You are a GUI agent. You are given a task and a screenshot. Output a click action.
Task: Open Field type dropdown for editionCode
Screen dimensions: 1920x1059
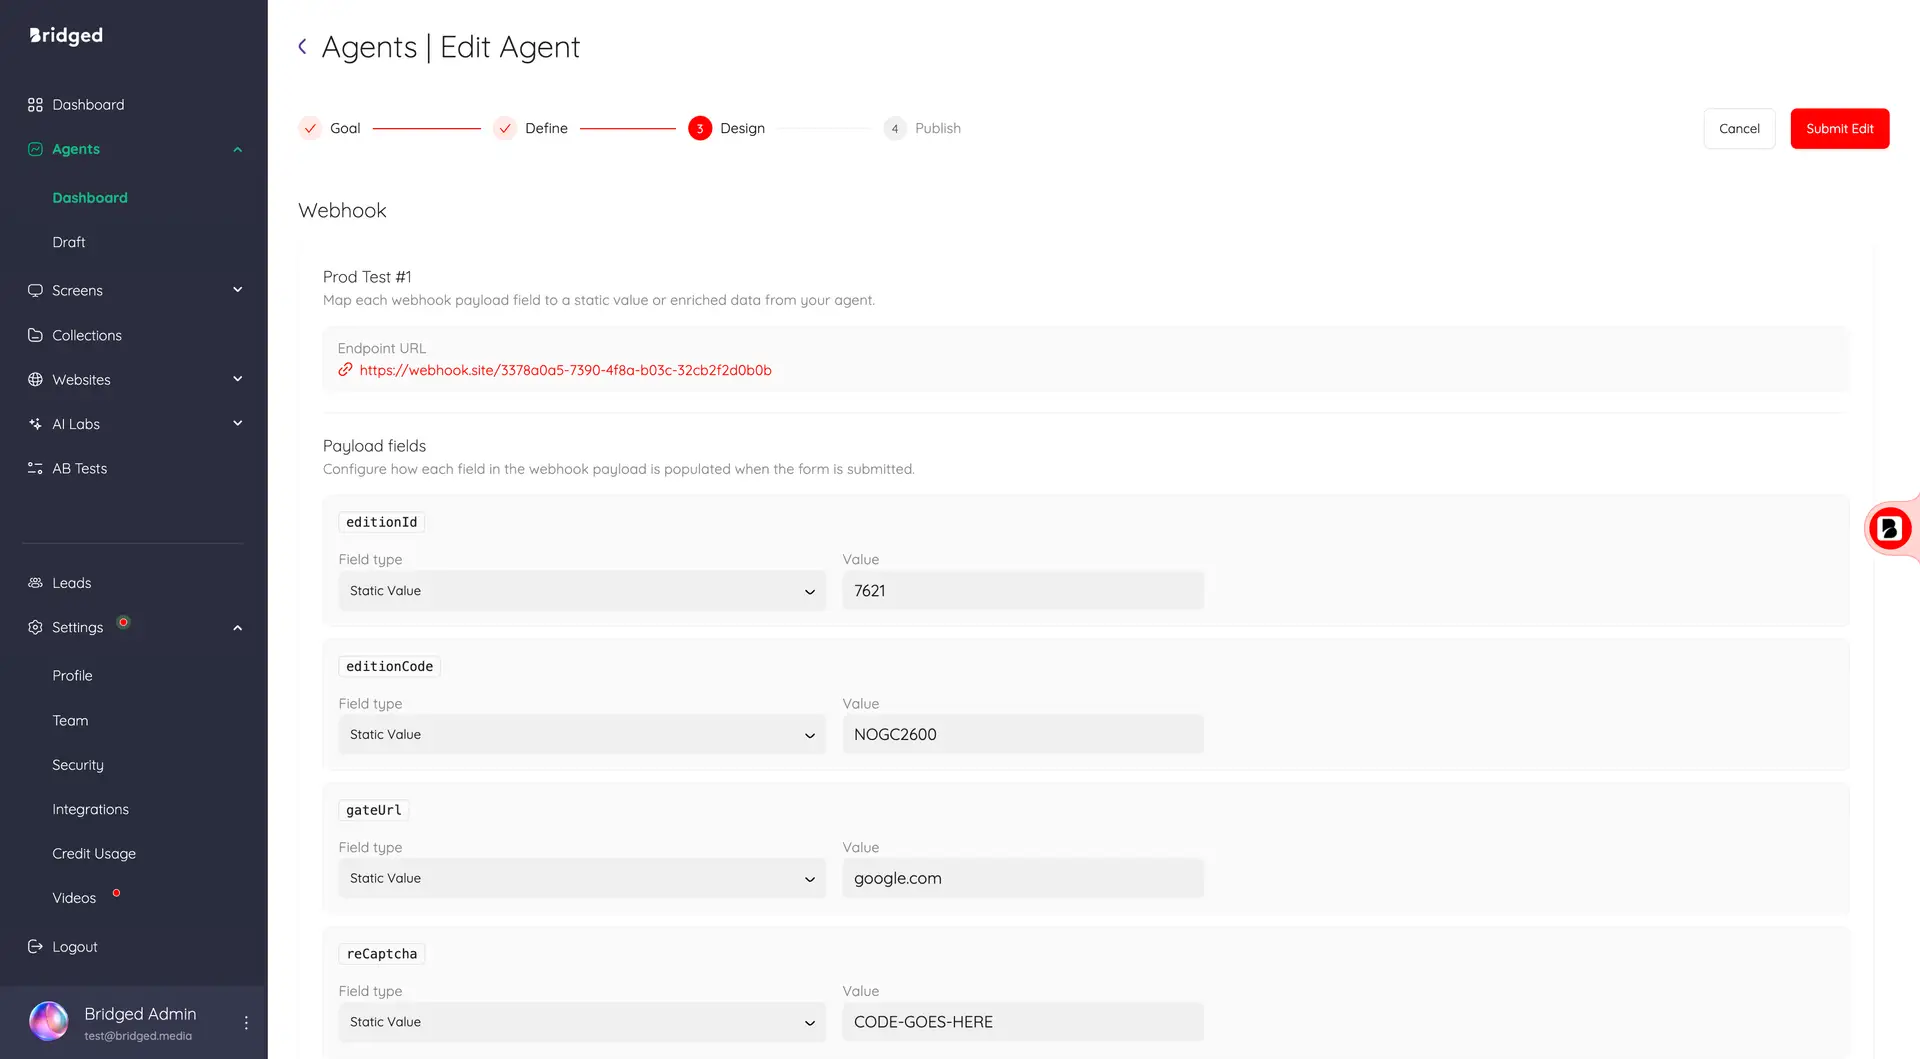pos(582,735)
